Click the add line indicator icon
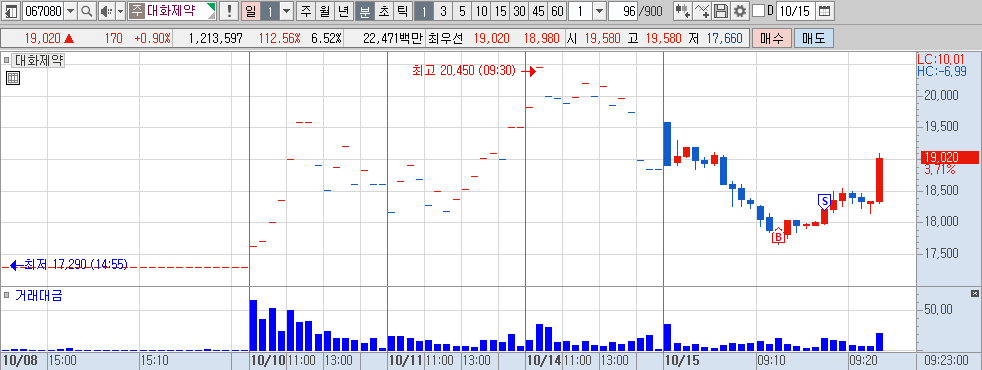982x370 pixels. (x=702, y=11)
